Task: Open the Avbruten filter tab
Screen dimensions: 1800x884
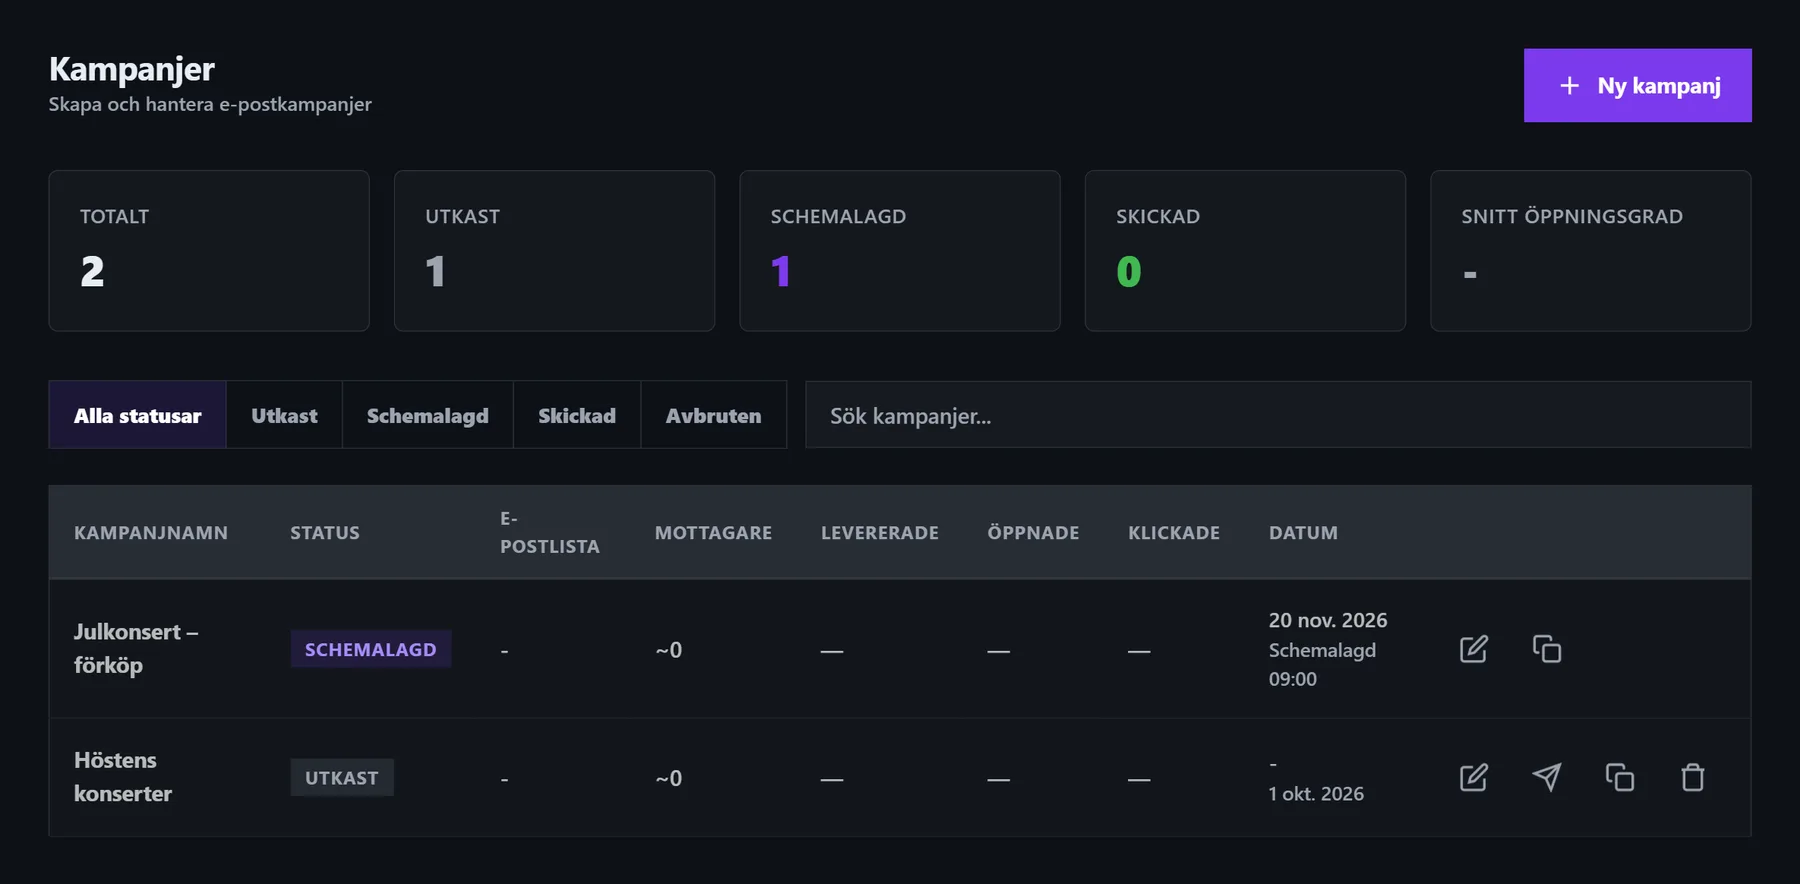Action: coord(714,415)
